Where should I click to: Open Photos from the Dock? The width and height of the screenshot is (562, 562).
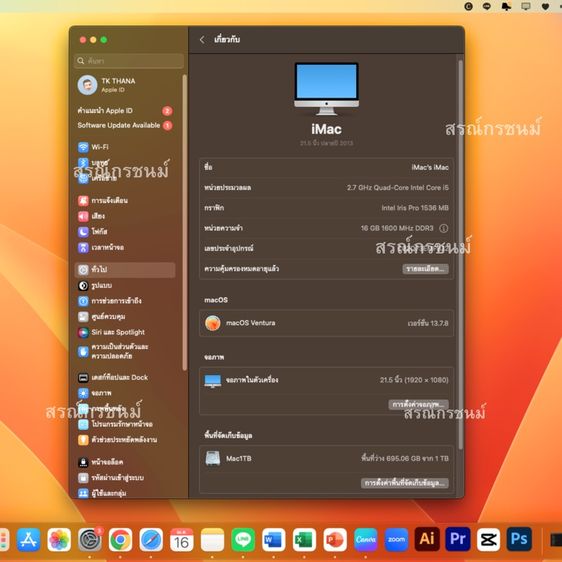59,539
